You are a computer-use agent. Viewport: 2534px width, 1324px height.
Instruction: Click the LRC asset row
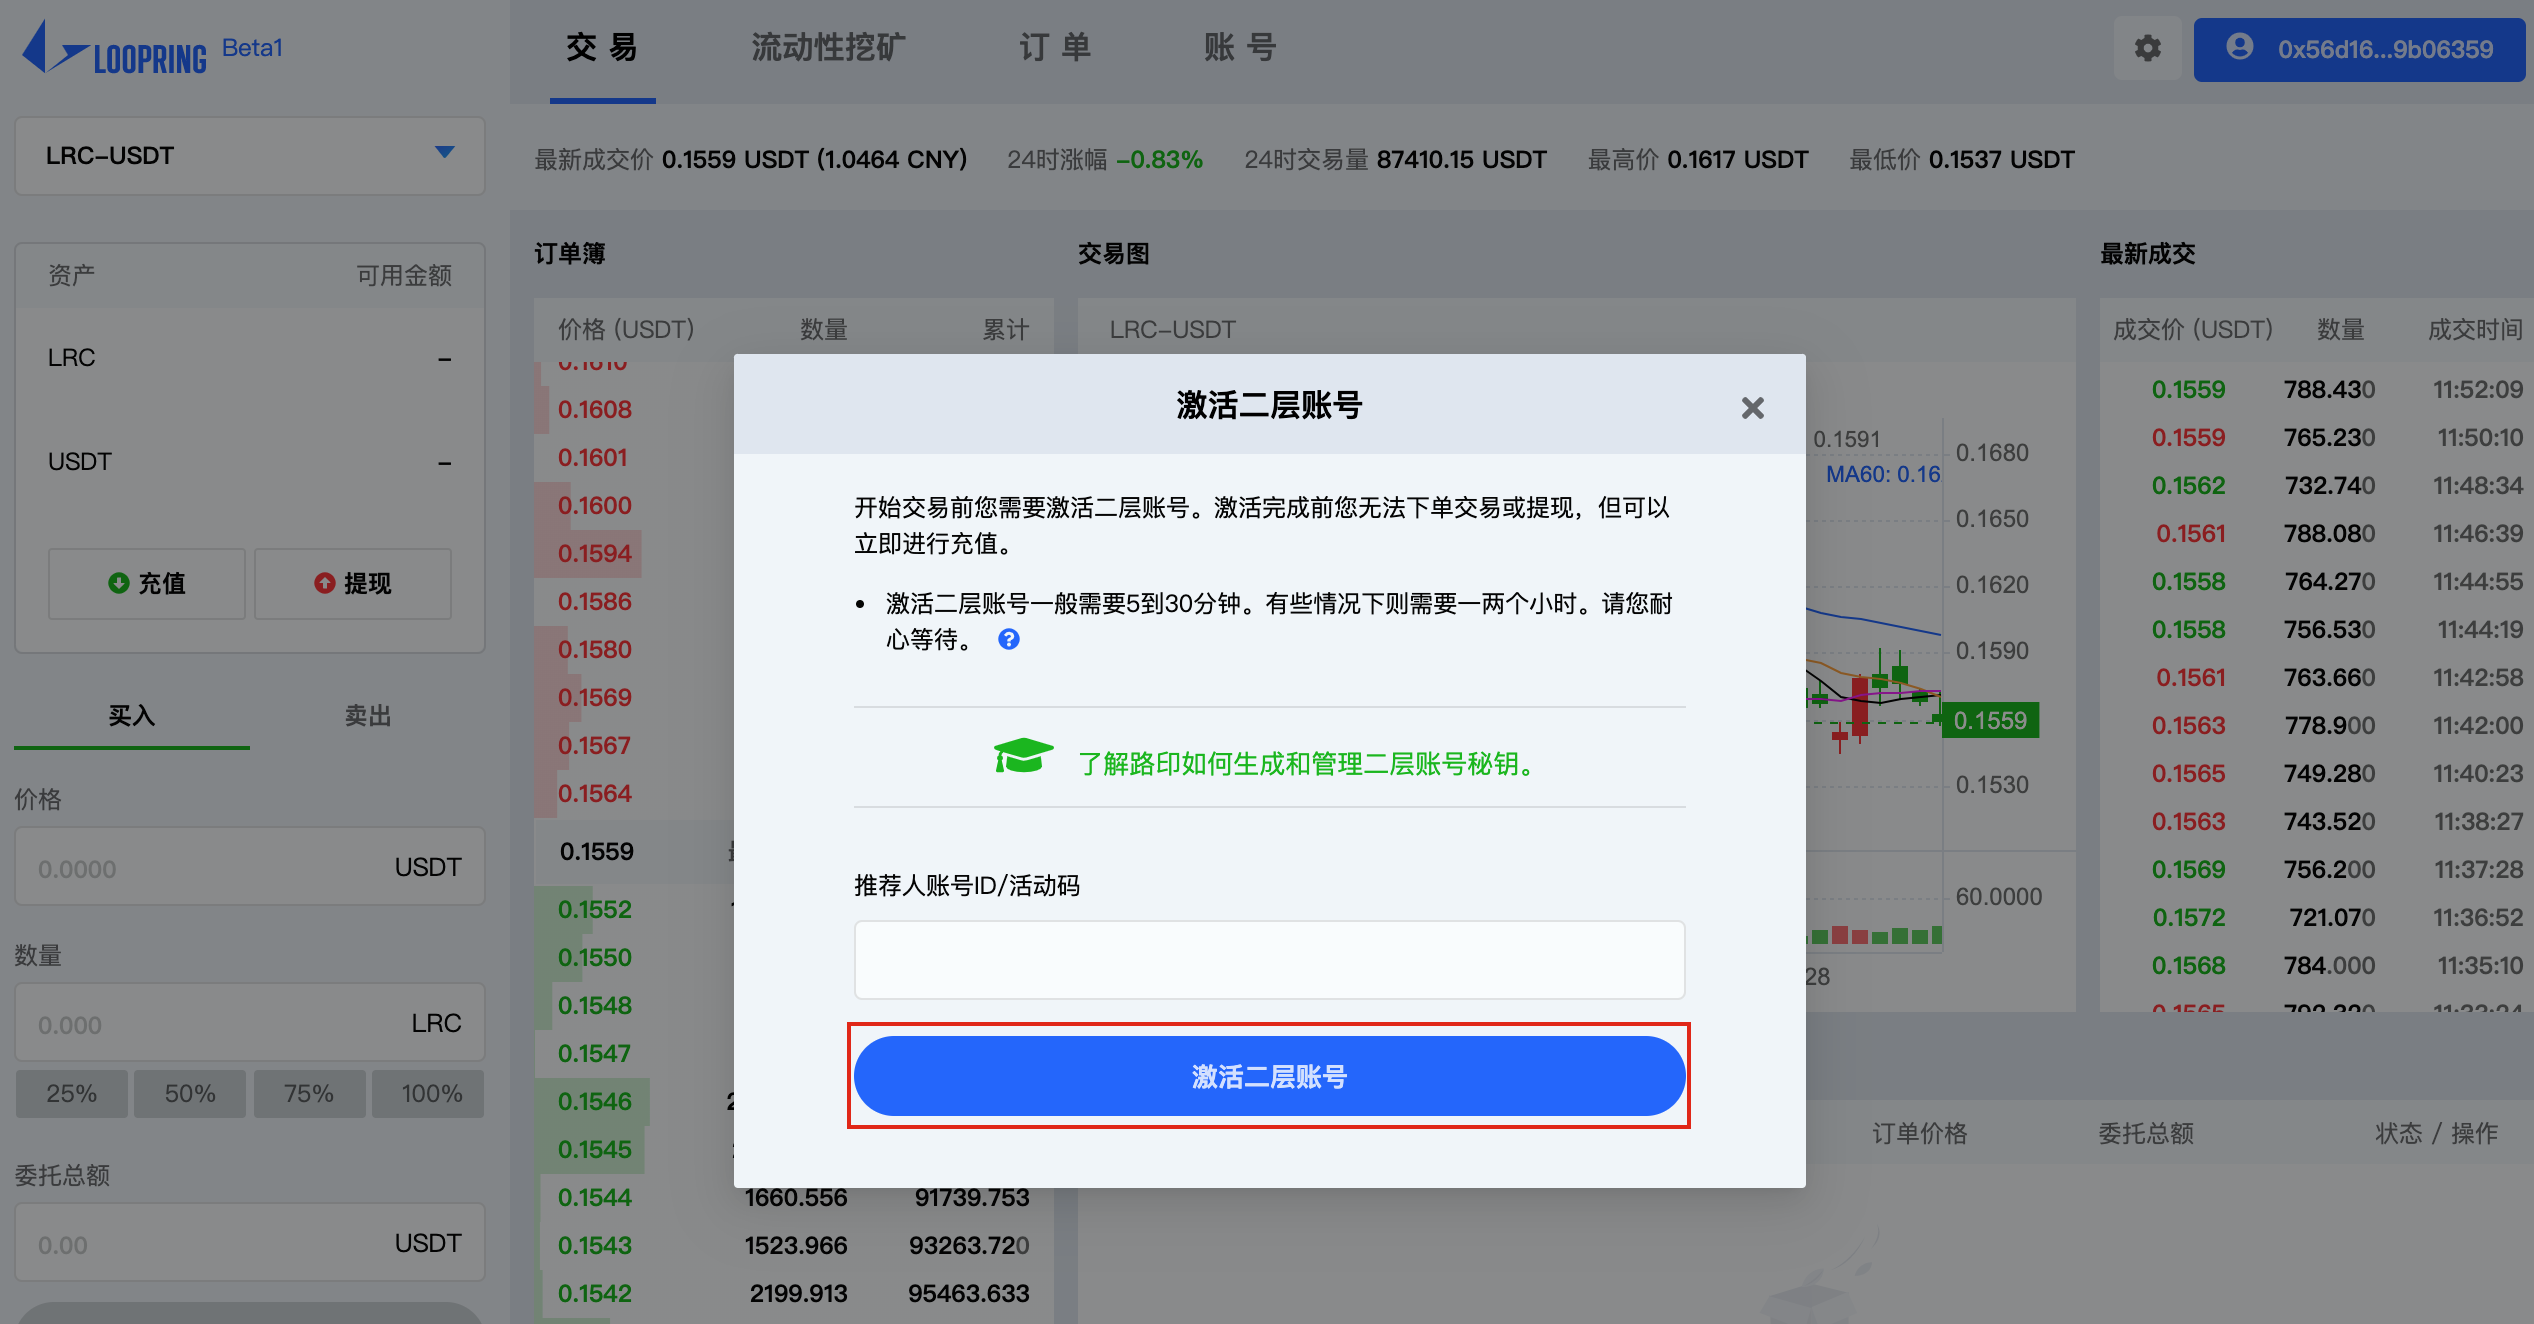click(250, 357)
